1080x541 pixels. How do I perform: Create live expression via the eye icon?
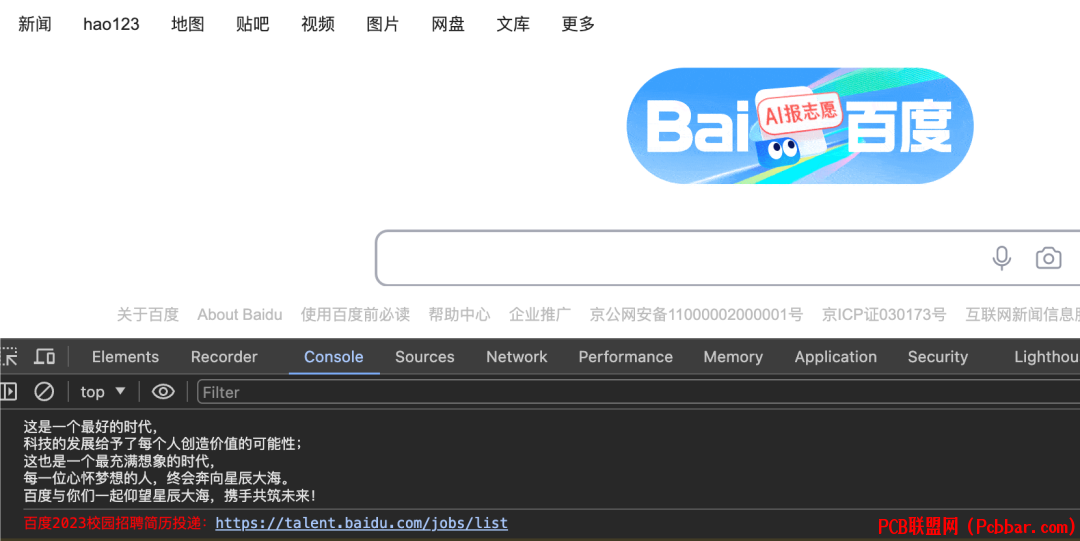tap(163, 392)
